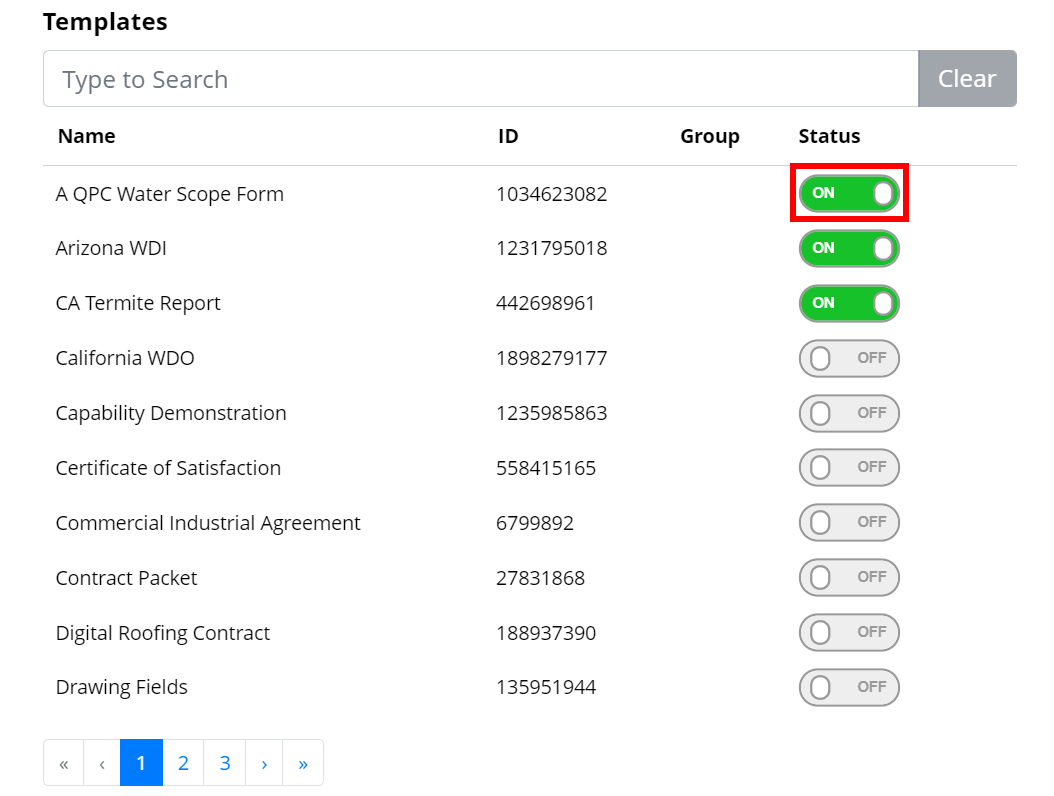
Task: Select pagination page 1
Action: pos(141,763)
